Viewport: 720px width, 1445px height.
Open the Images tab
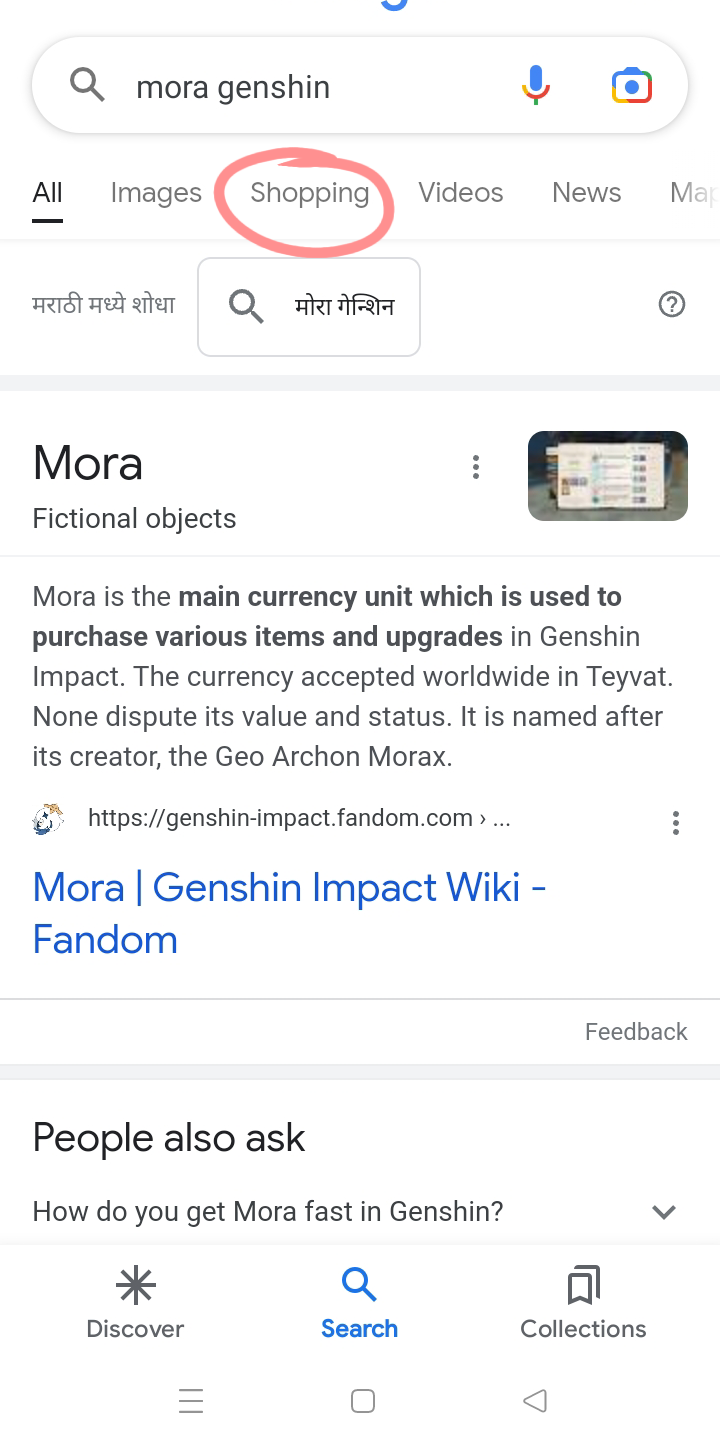point(156,192)
